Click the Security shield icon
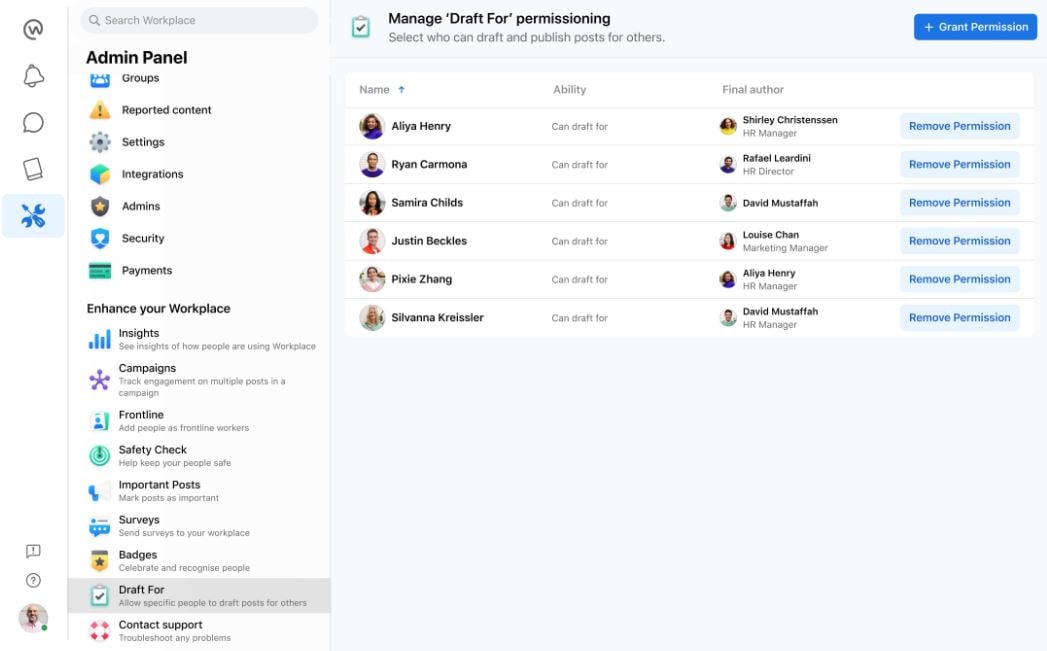Viewport: 1047px width, 651px height. (x=99, y=238)
